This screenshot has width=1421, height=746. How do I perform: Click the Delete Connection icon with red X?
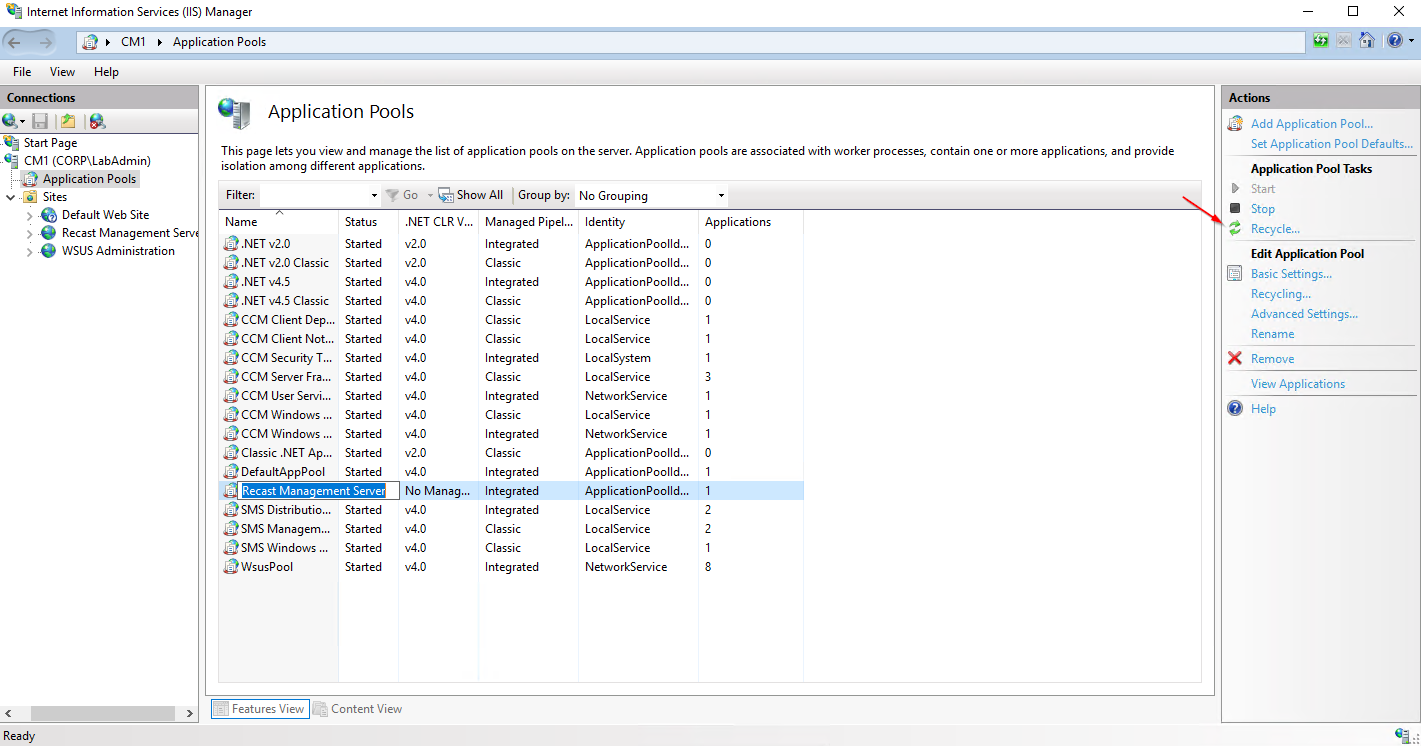pos(97,121)
